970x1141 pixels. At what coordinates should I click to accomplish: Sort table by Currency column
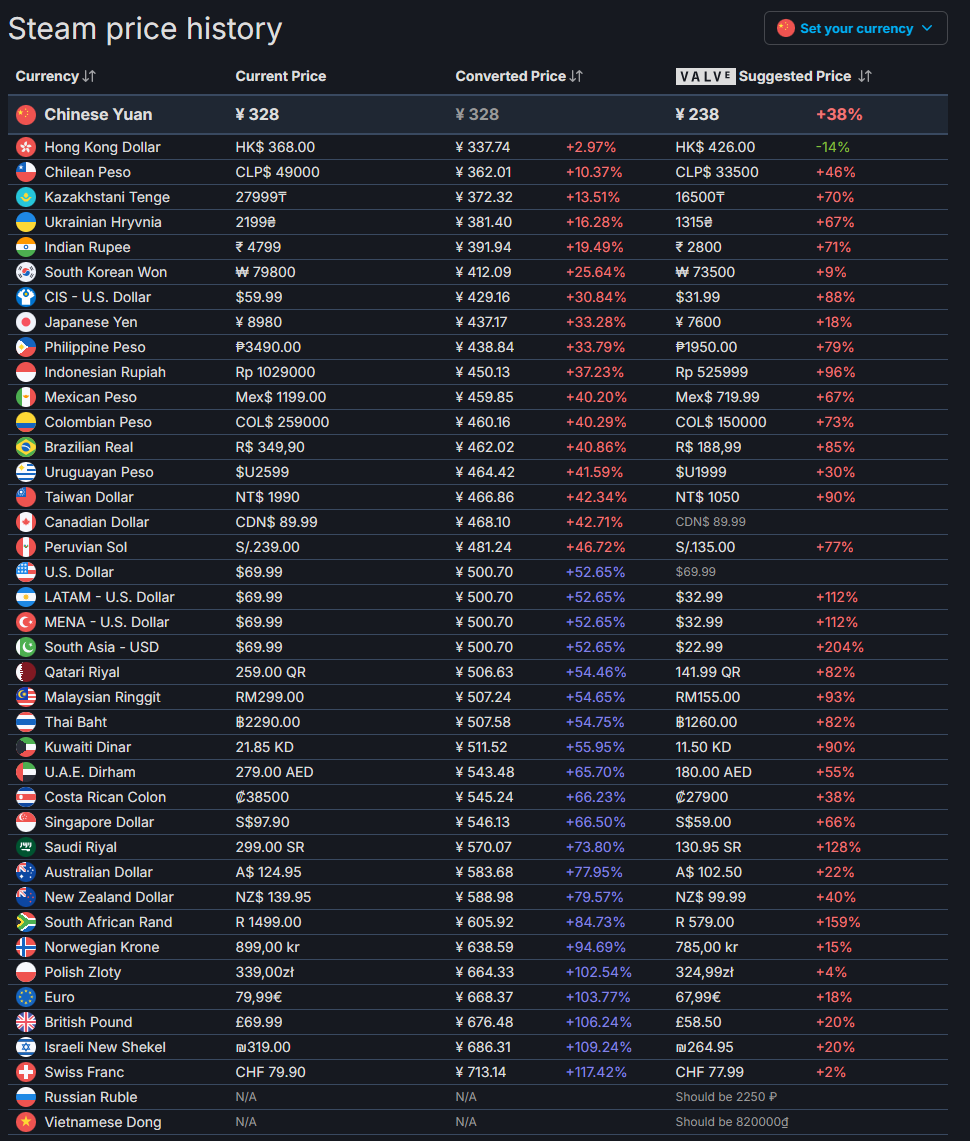(56, 76)
